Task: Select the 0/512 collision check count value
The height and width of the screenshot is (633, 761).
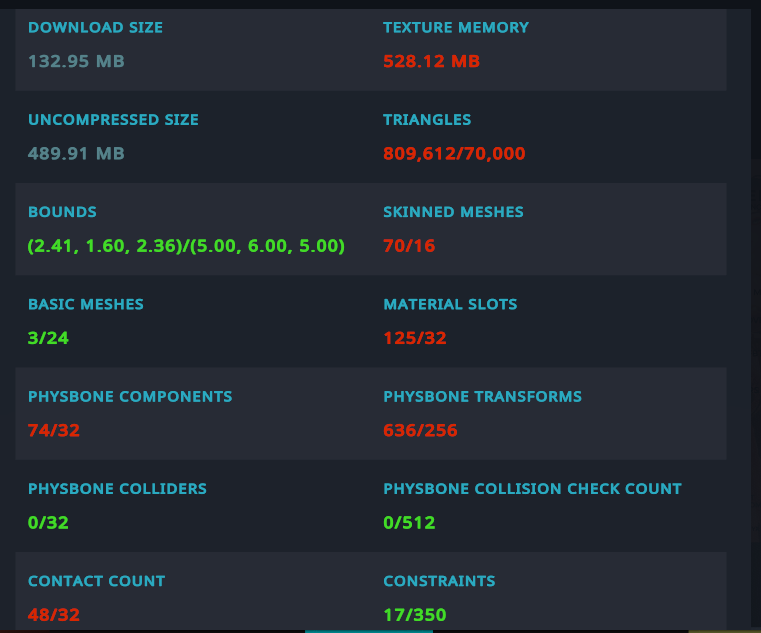Action: point(409,523)
